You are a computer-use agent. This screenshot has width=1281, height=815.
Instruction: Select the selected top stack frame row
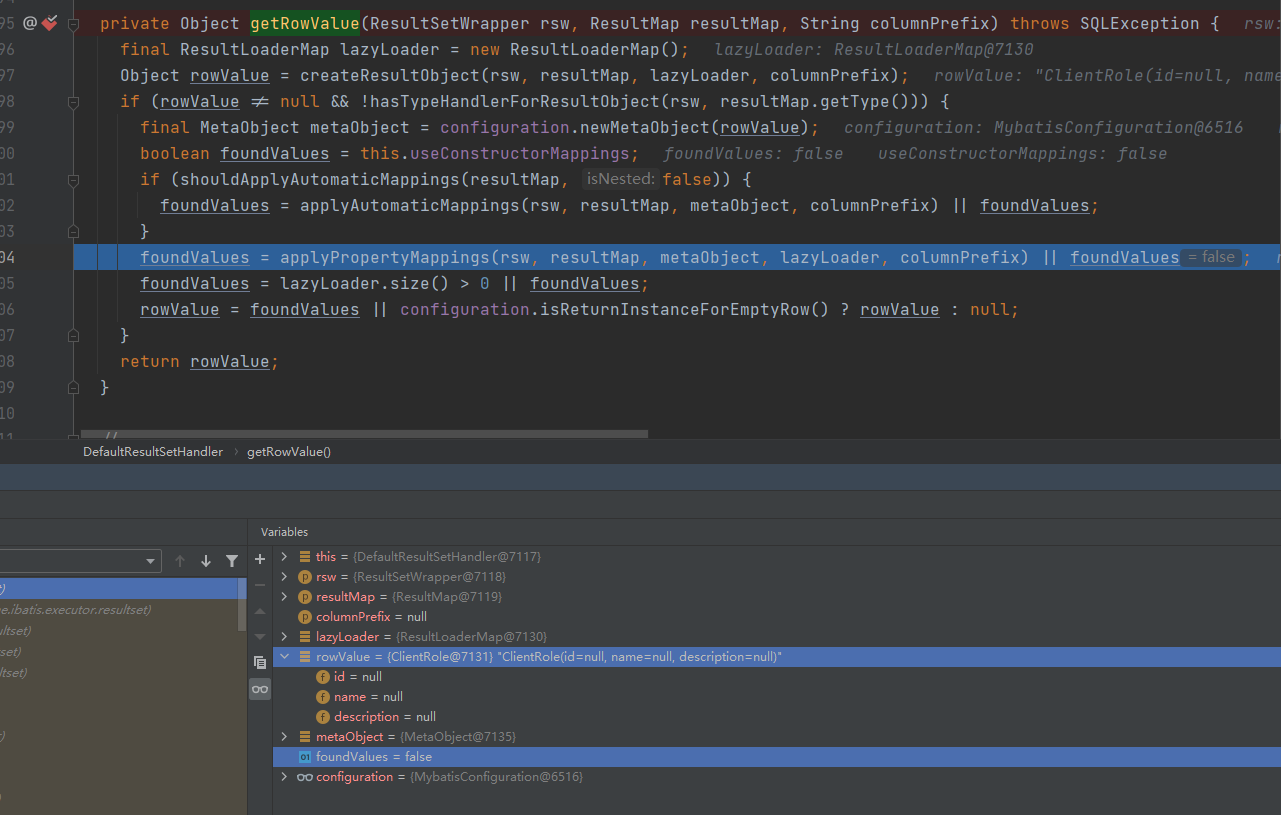pyautogui.click(x=119, y=588)
